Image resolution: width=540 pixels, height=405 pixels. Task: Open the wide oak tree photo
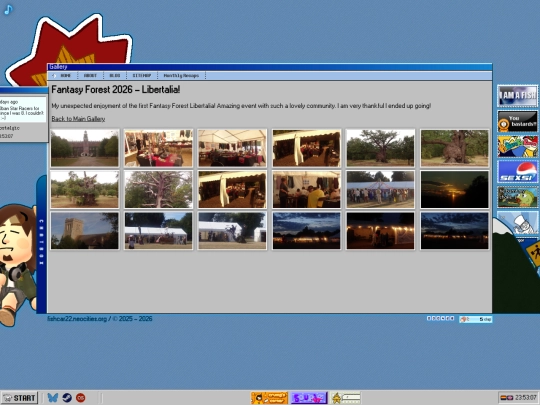[x=380, y=148]
